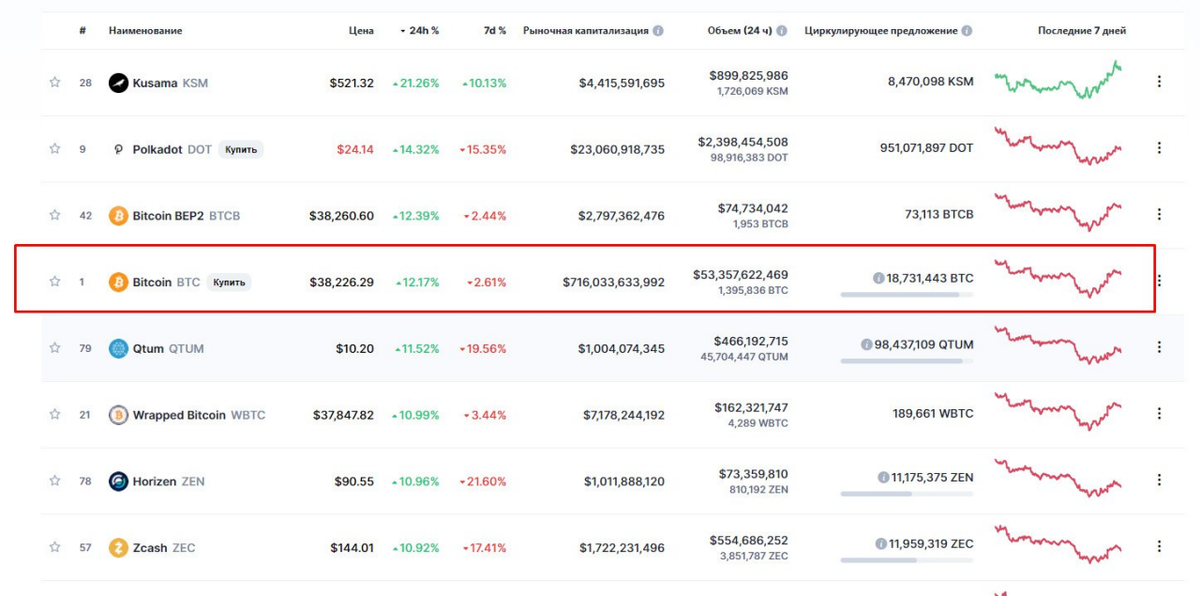Click info icon beside 11,175,375 ZEN supply

click(x=883, y=477)
